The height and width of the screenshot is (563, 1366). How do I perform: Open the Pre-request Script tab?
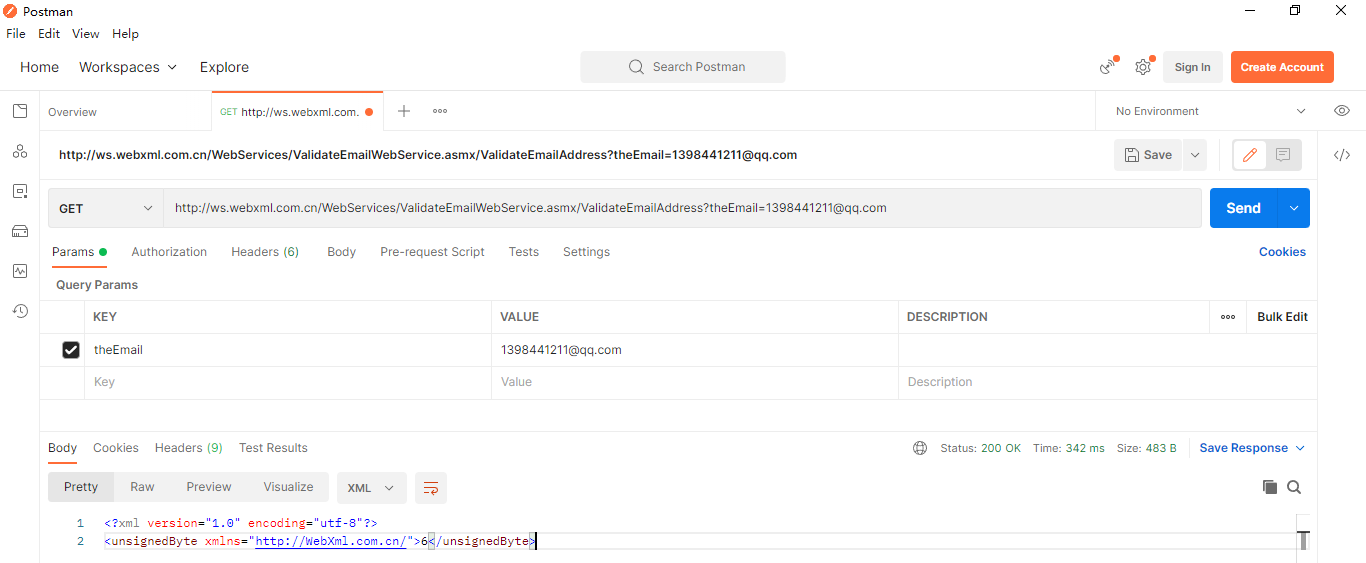(432, 252)
